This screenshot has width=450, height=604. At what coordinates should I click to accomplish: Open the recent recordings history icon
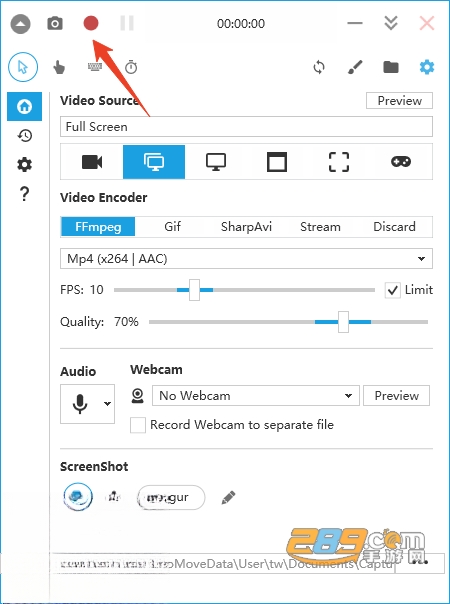tap(25, 136)
